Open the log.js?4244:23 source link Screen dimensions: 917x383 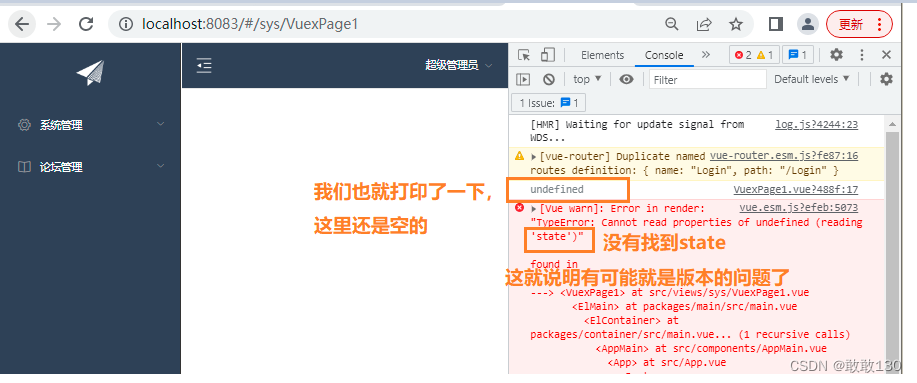click(x=816, y=125)
